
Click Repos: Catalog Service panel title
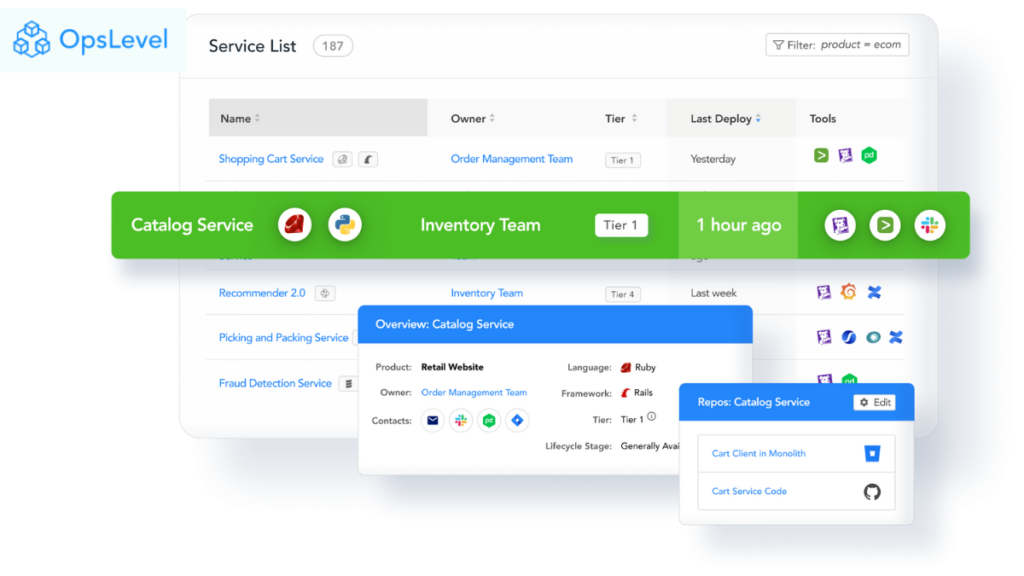pos(753,402)
